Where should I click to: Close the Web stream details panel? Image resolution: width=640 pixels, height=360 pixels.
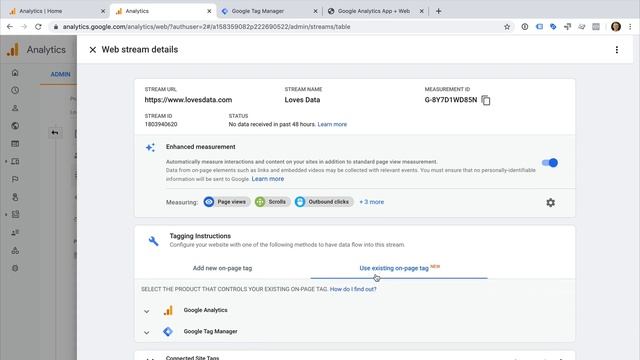(93, 50)
